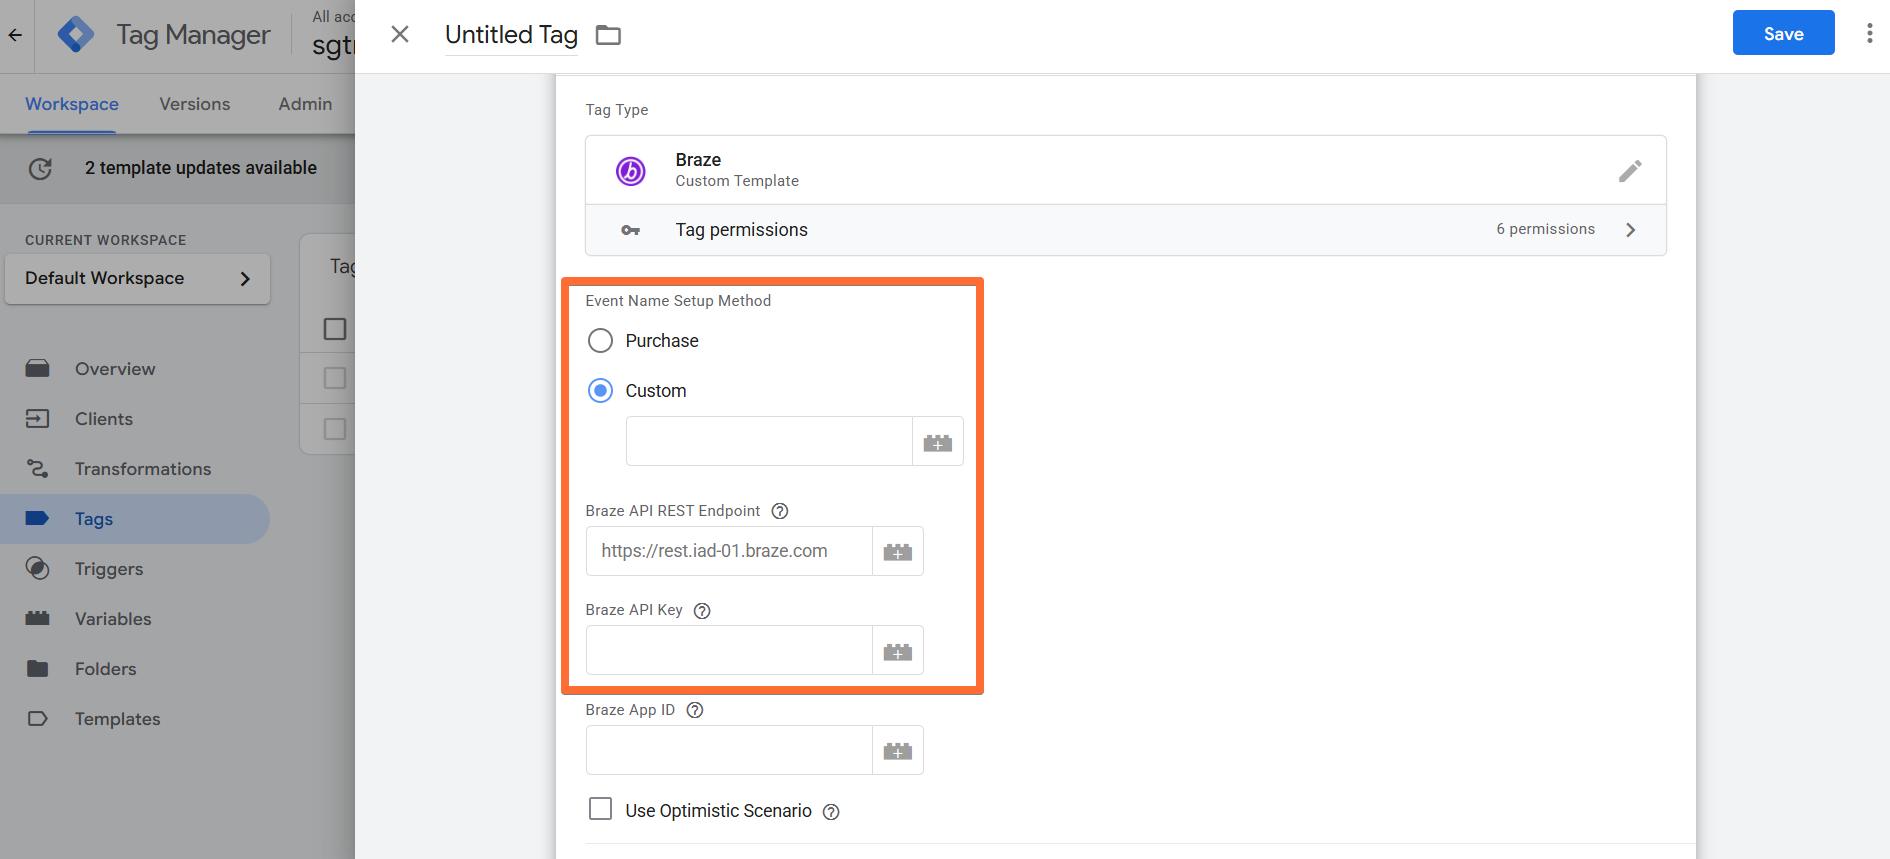Click the key icon beside Tag permissions
This screenshot has width=1890, height=859.
click(630, 230)
